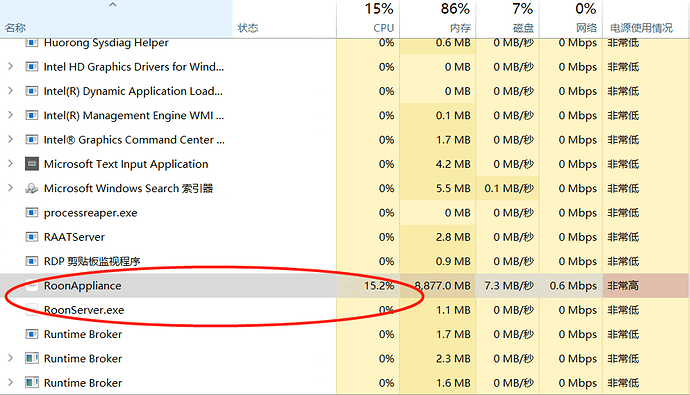Select the Intel® Graphics Command Center name
Image resolution: width=690 pixels, height=395 pixels.
coord(134,140)
